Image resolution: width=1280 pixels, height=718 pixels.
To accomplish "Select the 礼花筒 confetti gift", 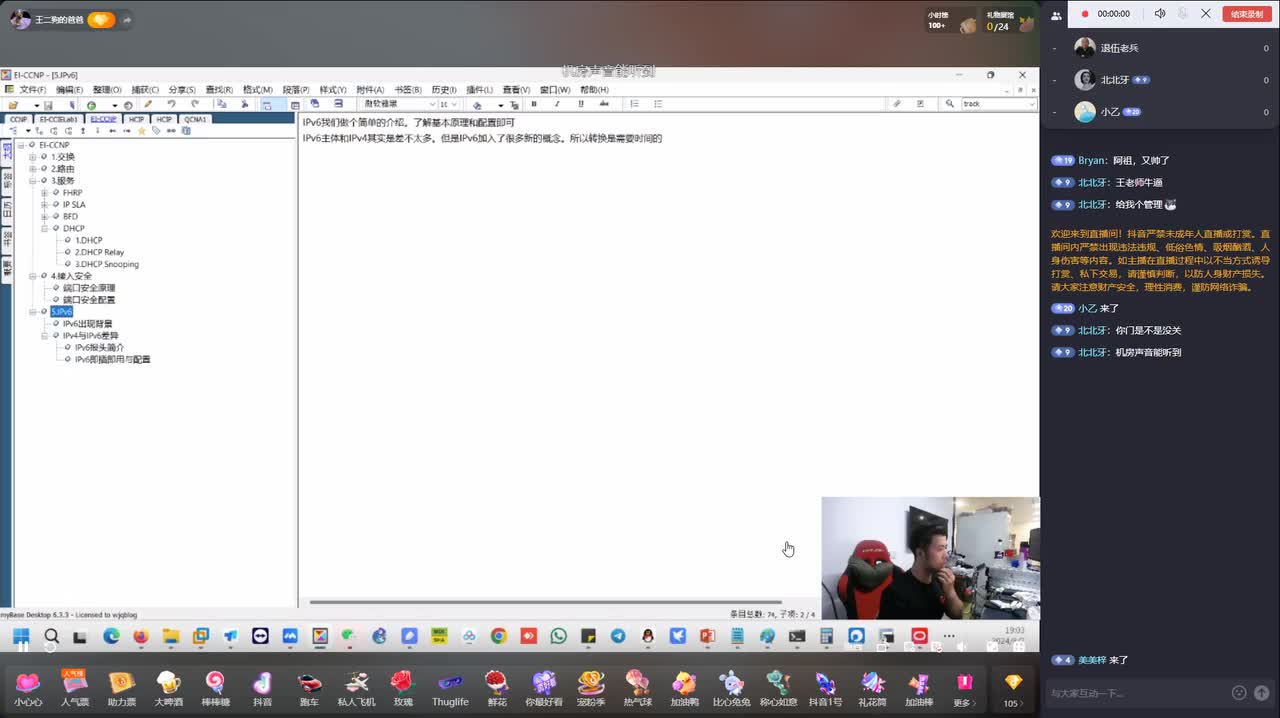I will (872, 688).
